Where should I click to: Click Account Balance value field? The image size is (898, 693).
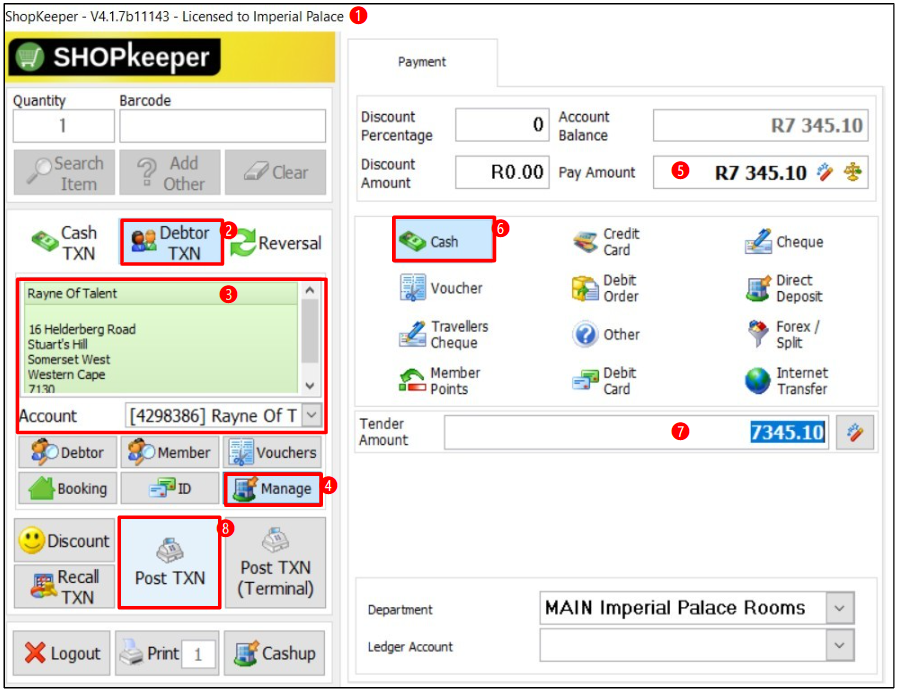click(761, 125)
